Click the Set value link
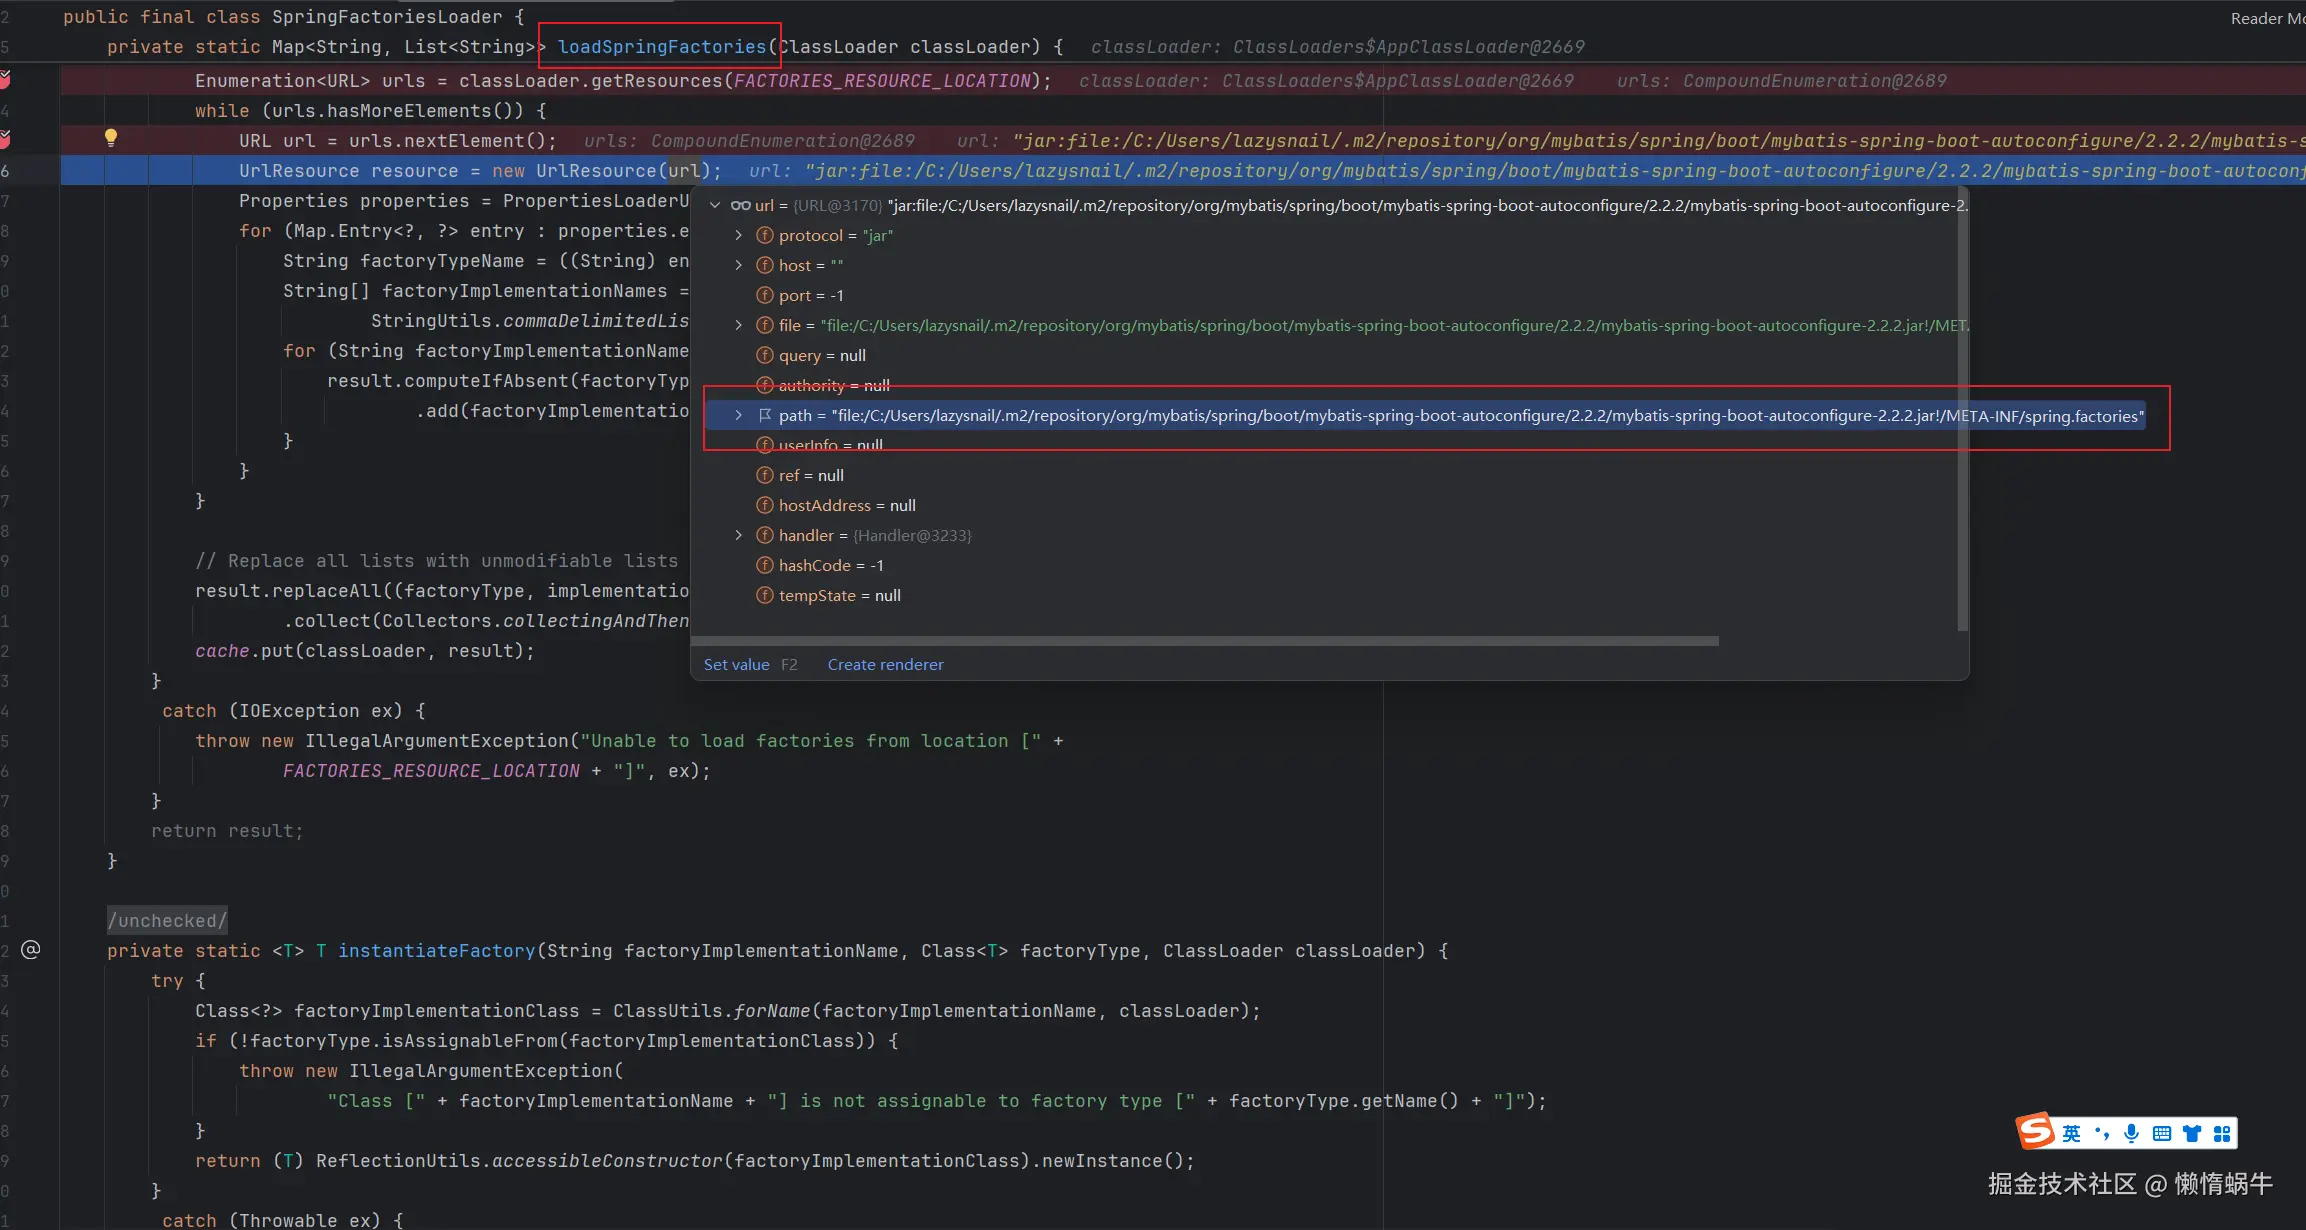 (x=736, y=664)
